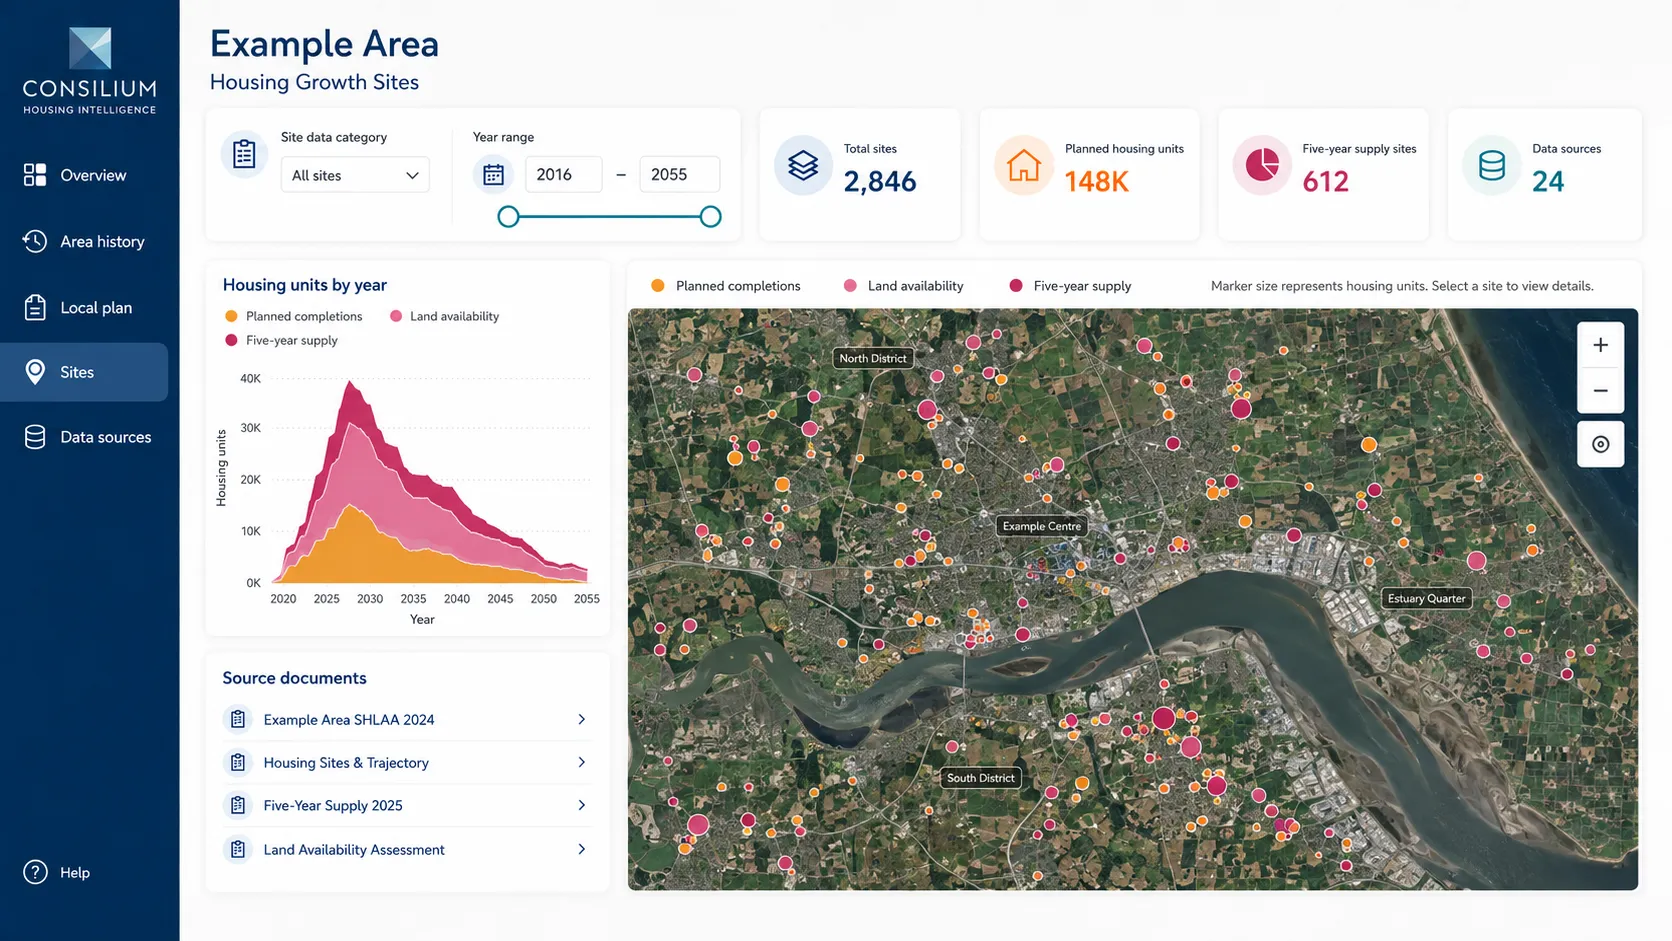
Task: Recenter the map with the target button
Action: pos(1600,444)
